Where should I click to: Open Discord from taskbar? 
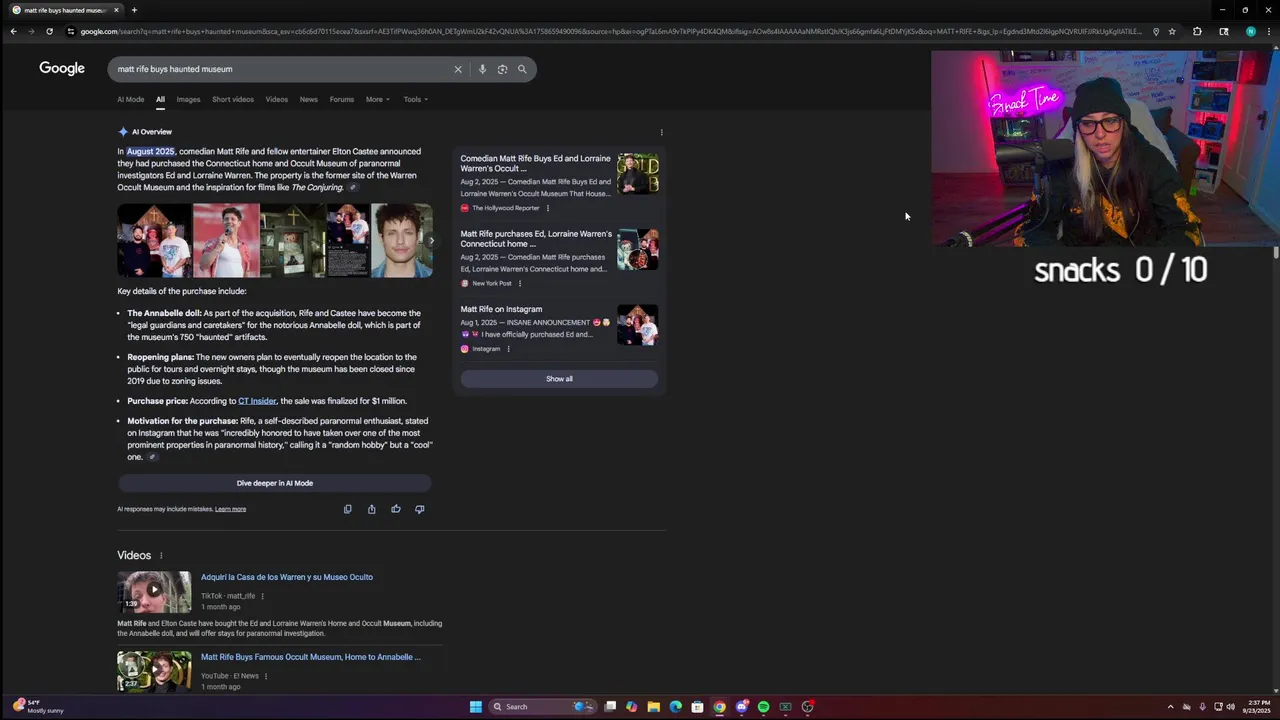click(x=741, y=707)
